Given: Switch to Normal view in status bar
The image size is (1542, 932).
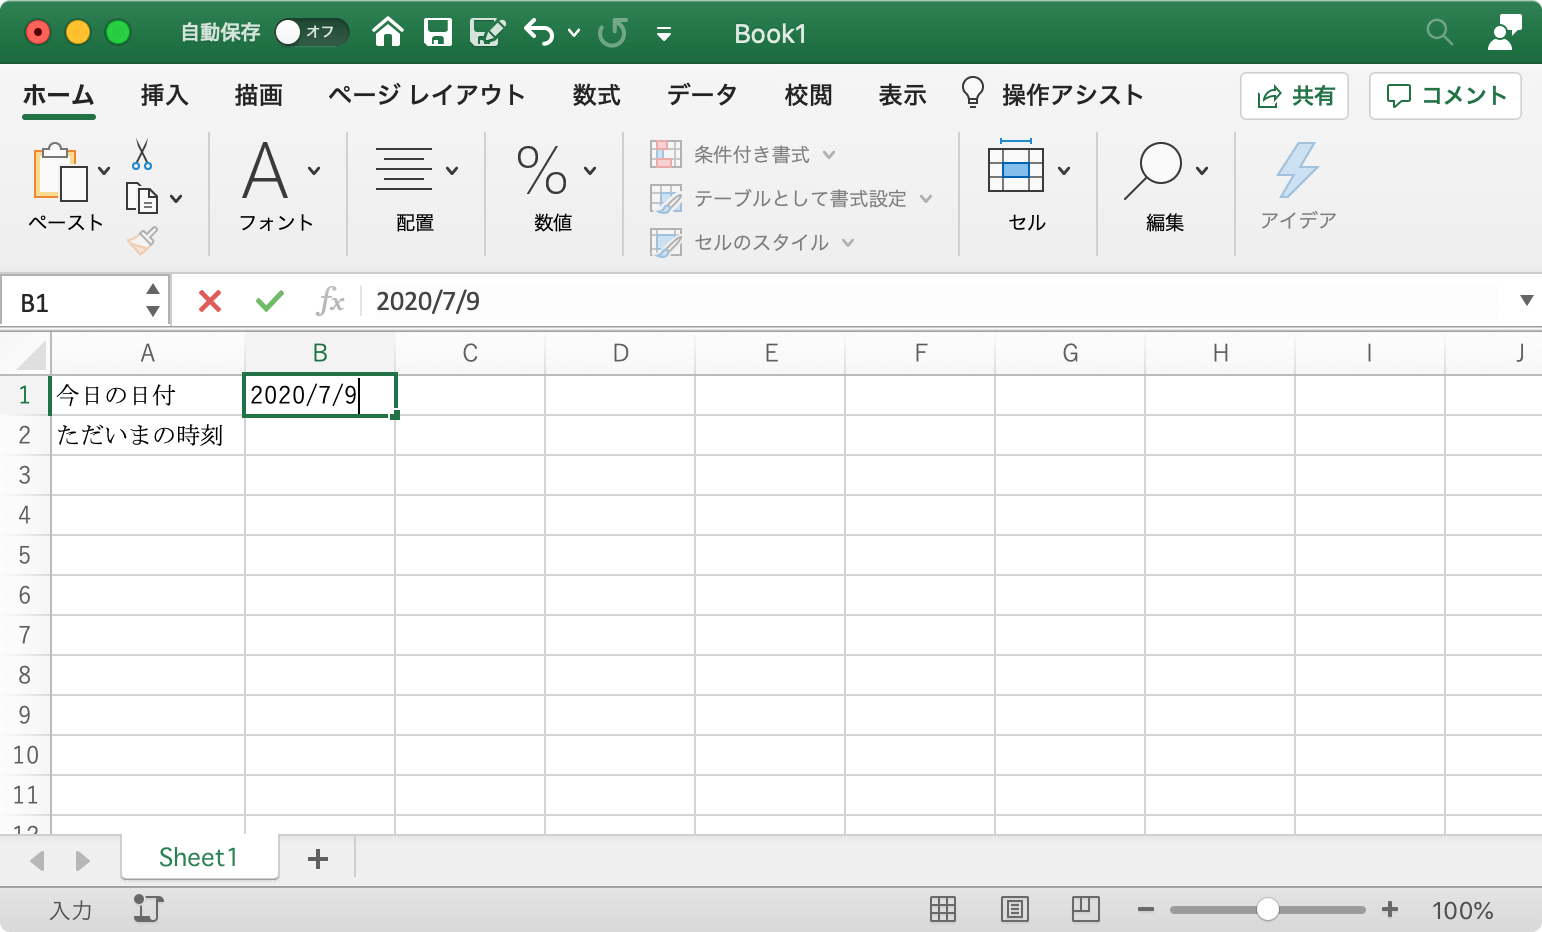Looking at the screenshot, I should [943, 909].
